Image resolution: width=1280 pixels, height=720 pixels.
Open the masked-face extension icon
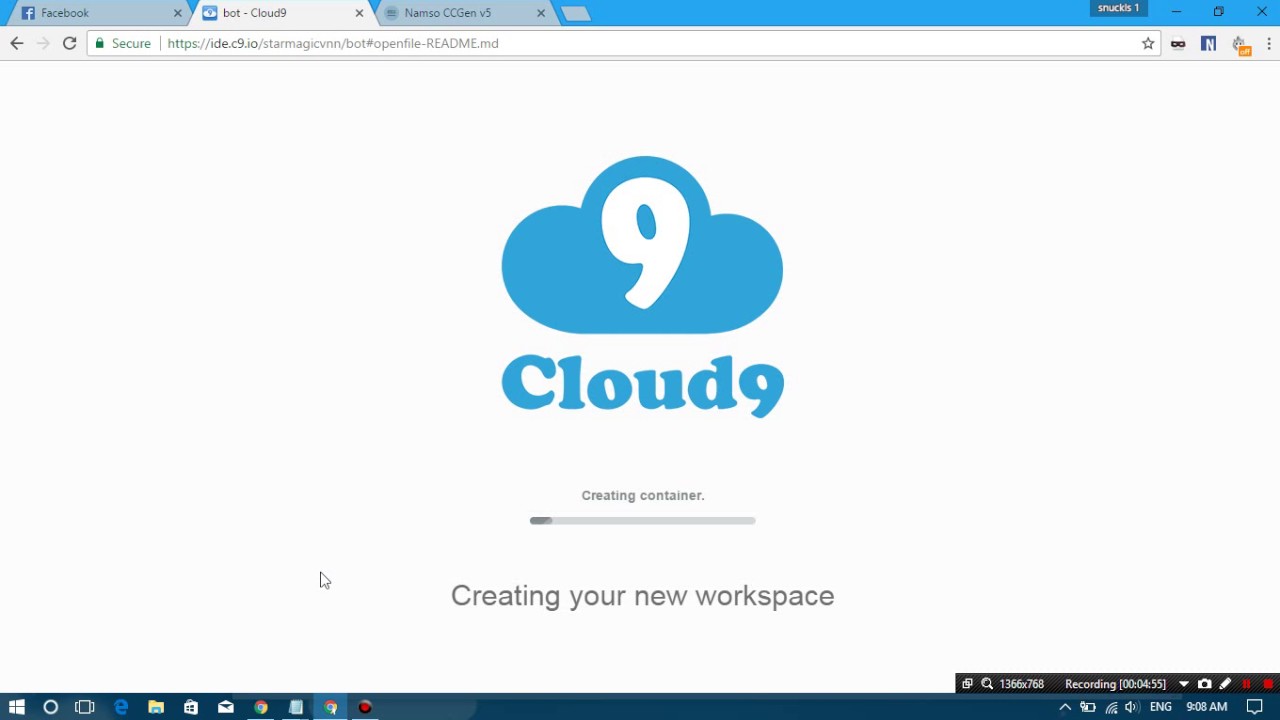pos(1178,43)
